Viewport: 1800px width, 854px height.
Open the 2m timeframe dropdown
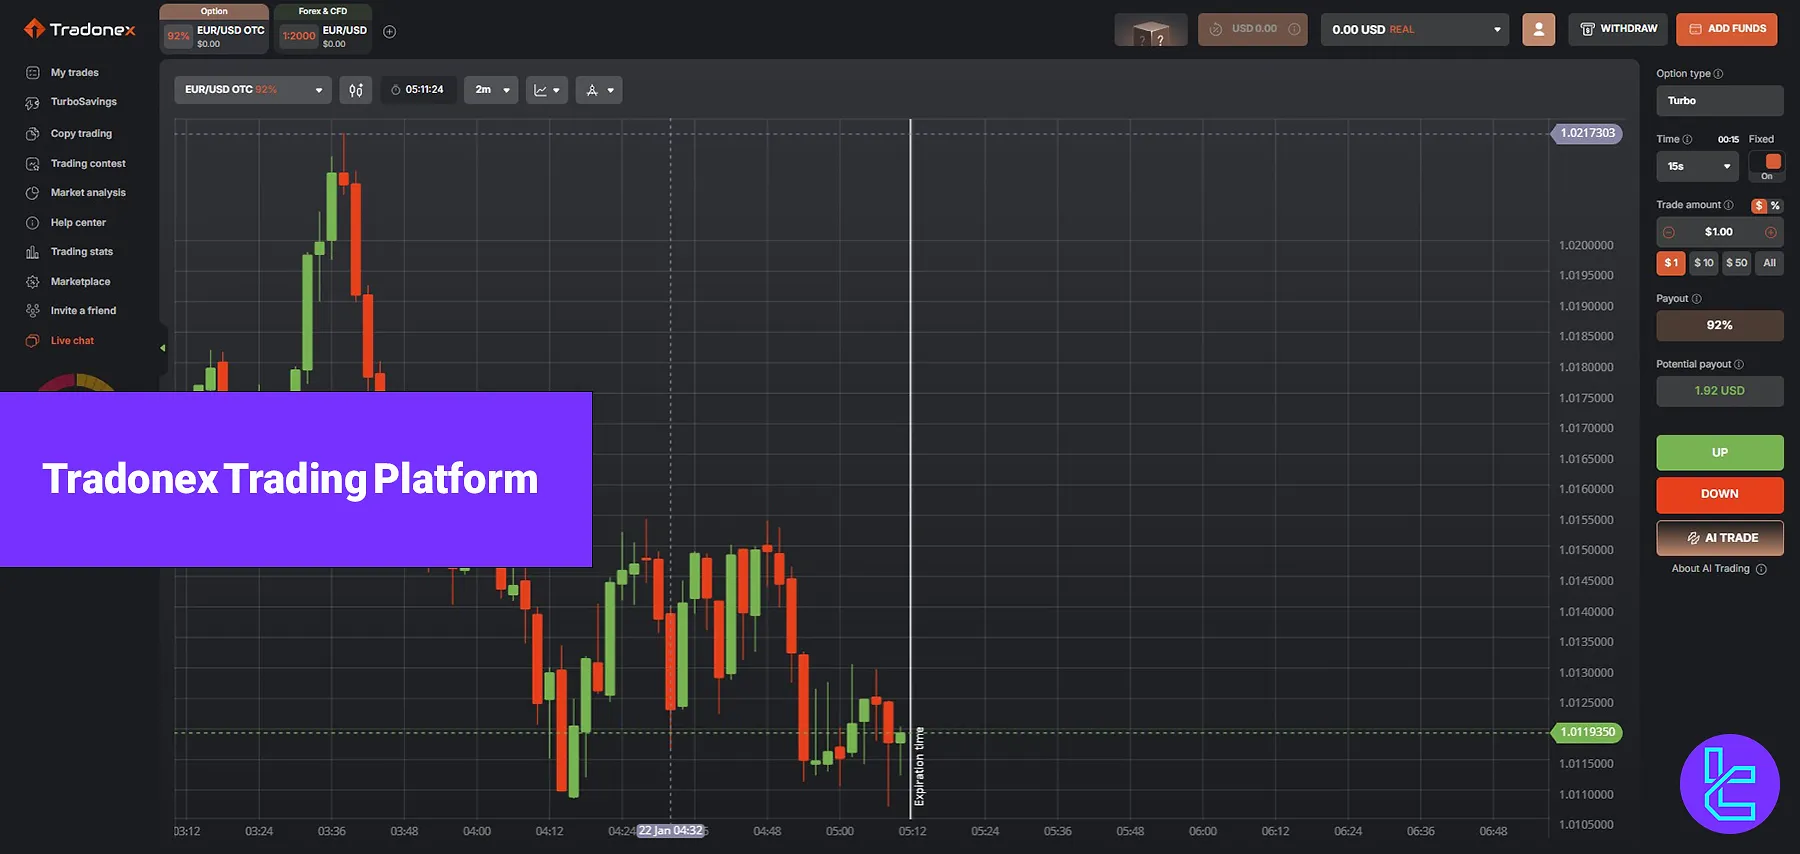(491, 90)
